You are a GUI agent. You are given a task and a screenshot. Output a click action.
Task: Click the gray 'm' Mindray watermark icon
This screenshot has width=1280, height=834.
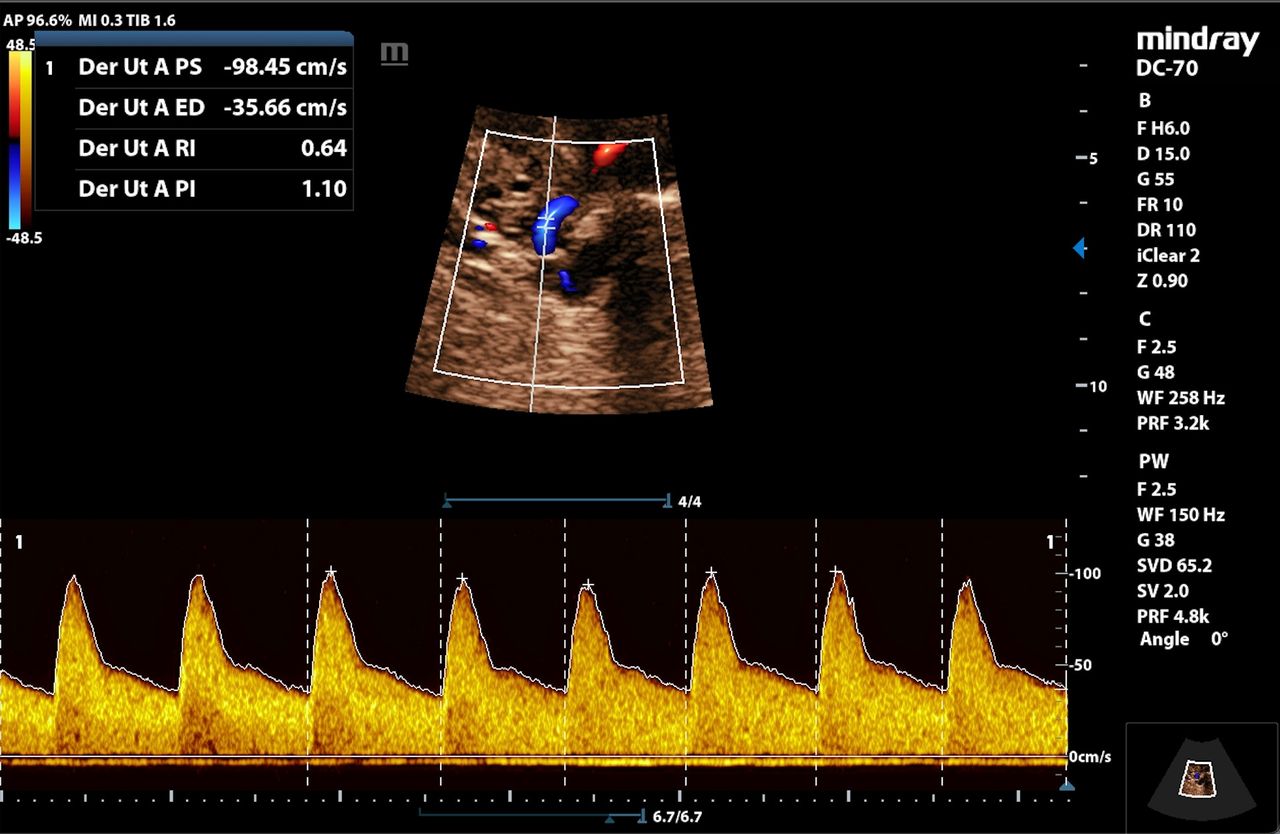[395, 53]
